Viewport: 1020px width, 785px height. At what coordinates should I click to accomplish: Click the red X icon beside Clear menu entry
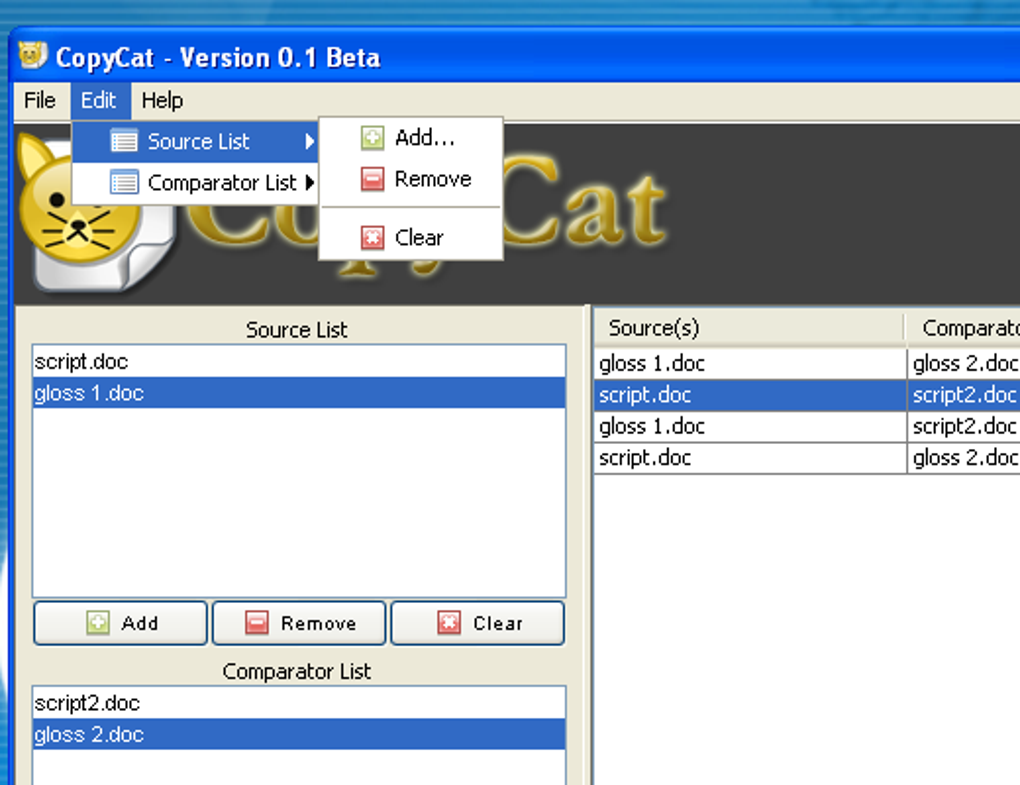(371, 237)
